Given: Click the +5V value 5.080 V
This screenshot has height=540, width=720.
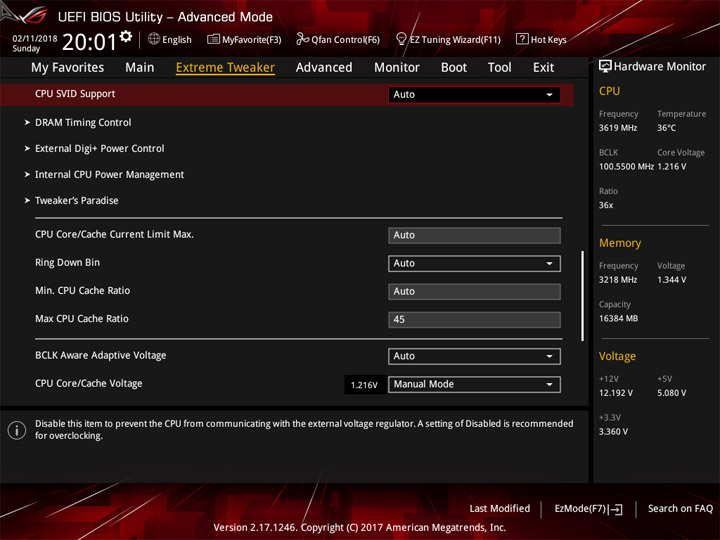Looking at the screenshot, I should (671, 393).
